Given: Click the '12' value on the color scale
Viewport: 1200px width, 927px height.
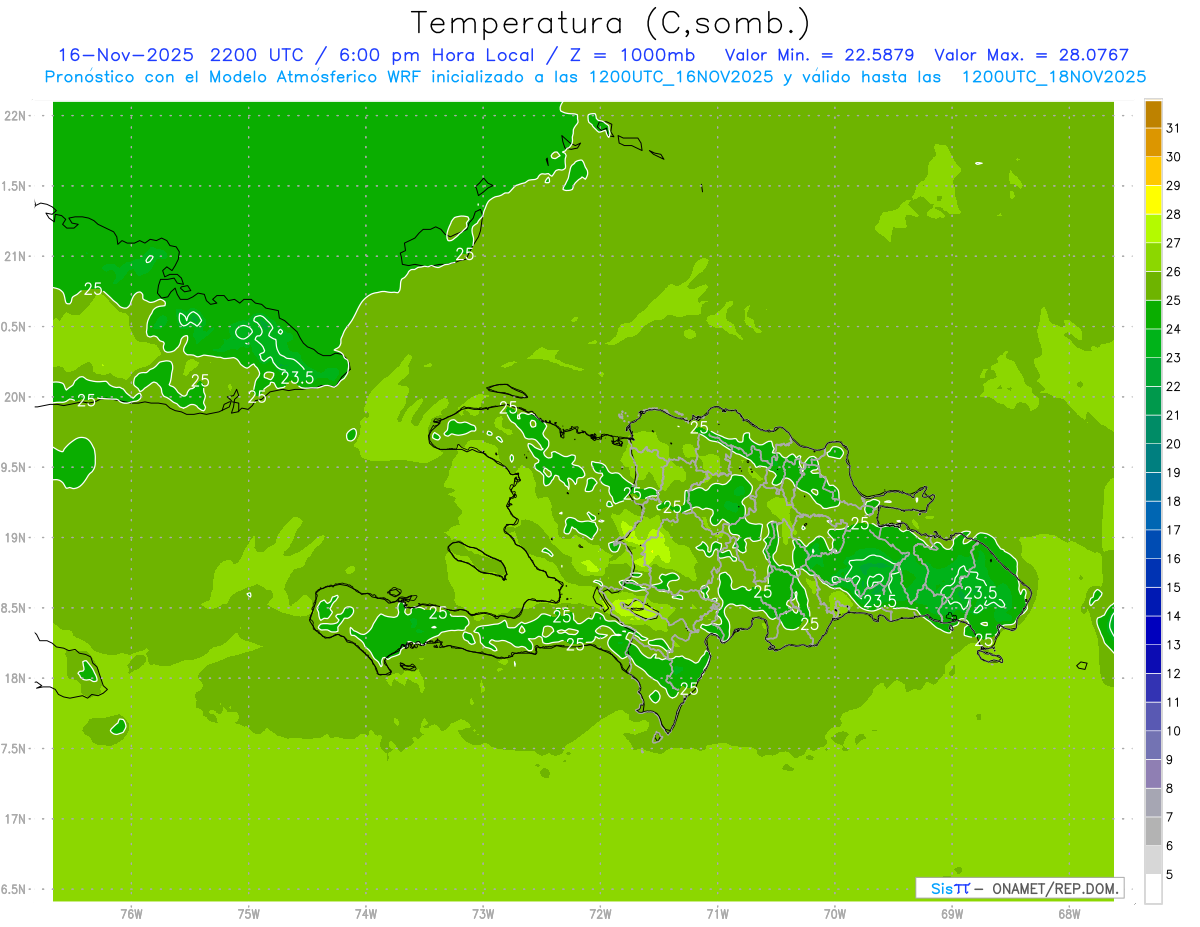Looking at the screenshot, I should click(1174, 673).
